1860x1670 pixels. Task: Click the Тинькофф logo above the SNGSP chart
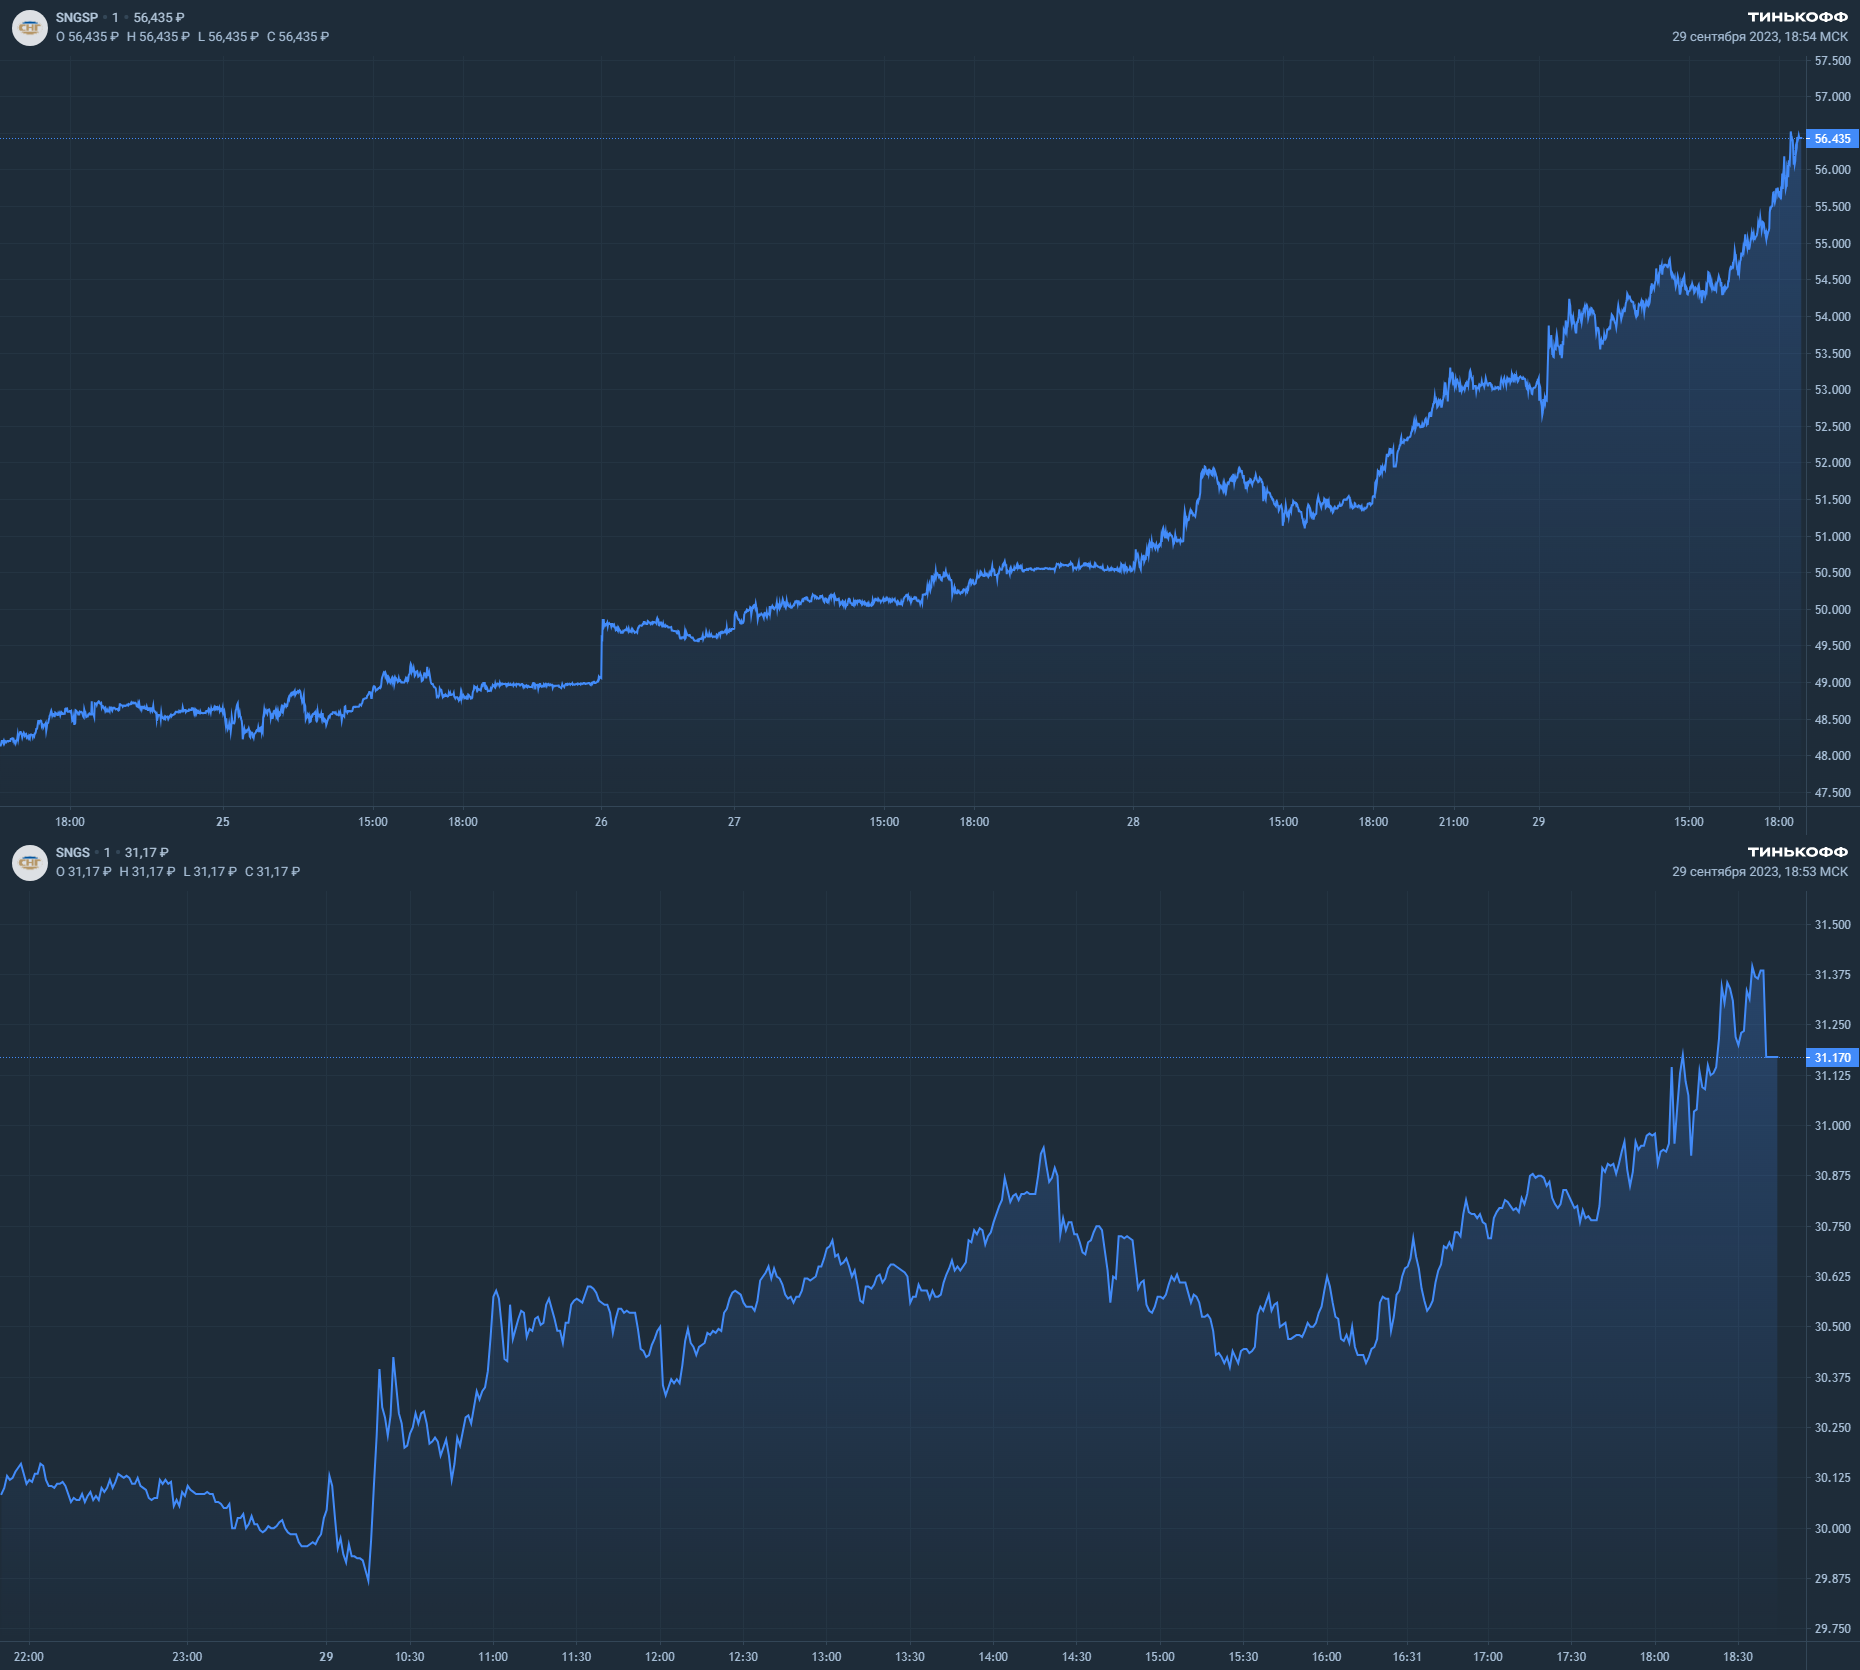(x=1797, y=17)
